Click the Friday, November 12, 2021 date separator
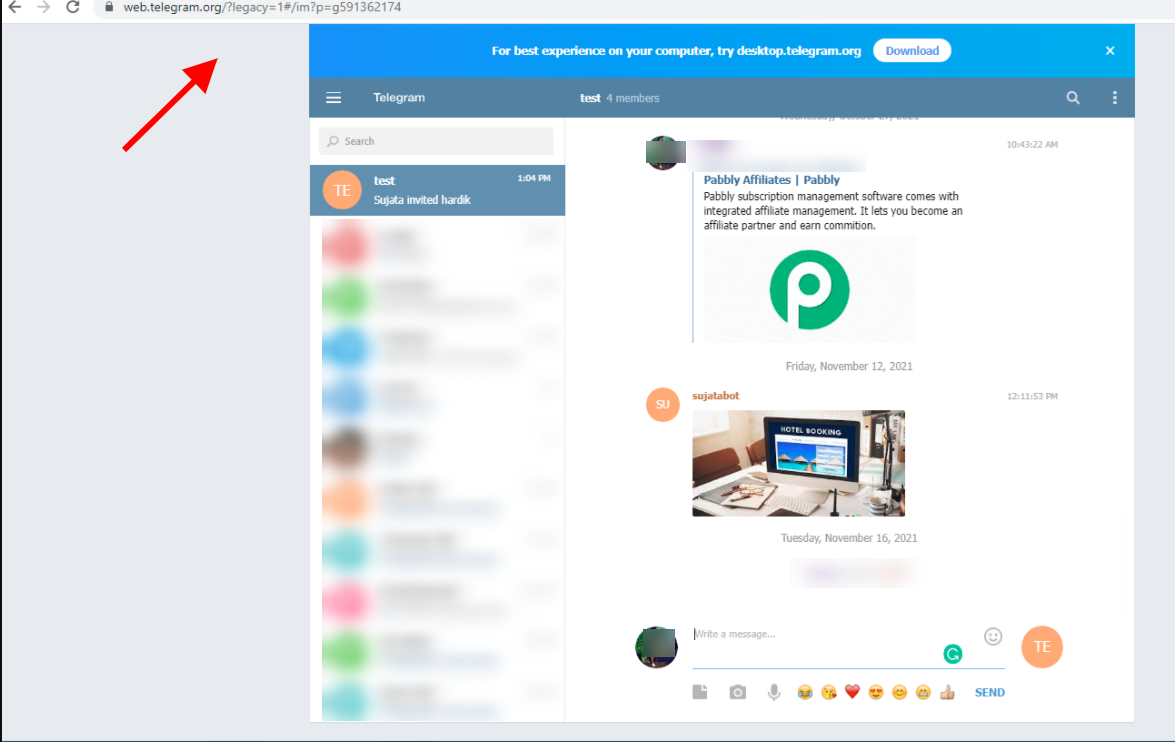The image size is (1175, 742). [x=849, y=367]
